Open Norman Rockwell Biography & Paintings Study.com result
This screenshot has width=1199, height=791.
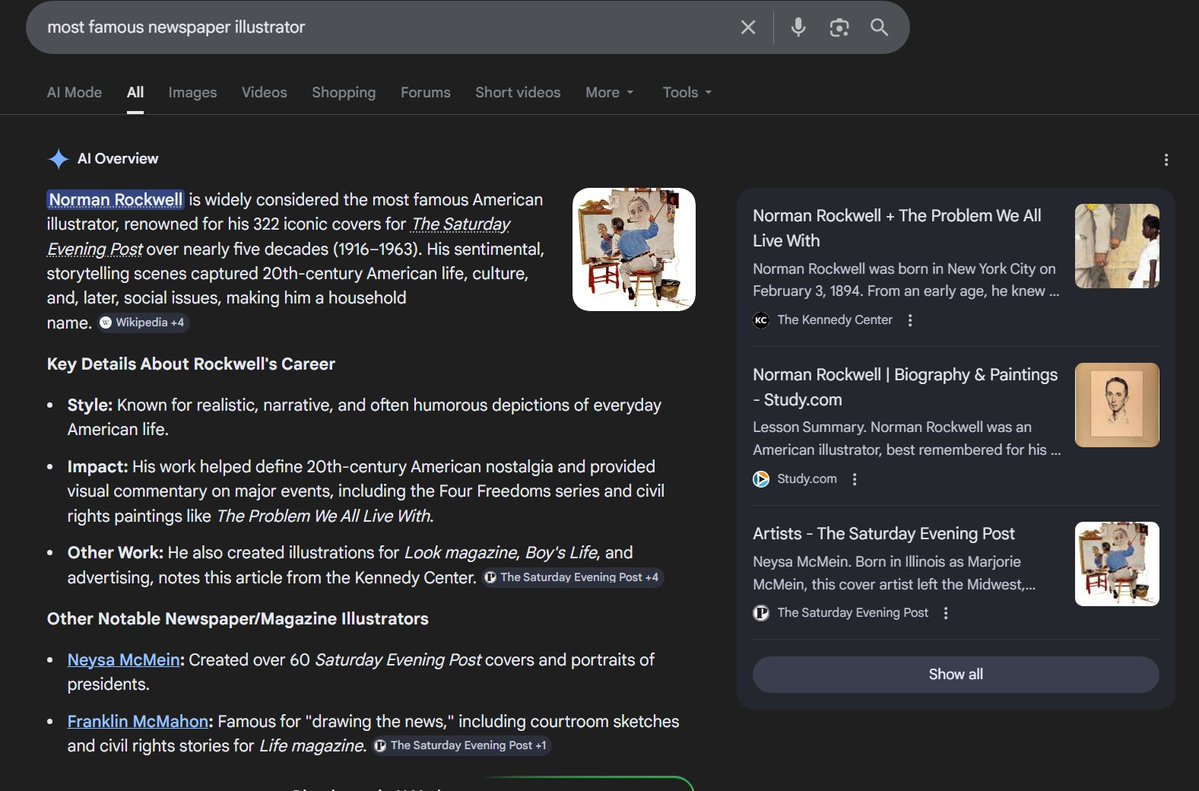(905, 387)
